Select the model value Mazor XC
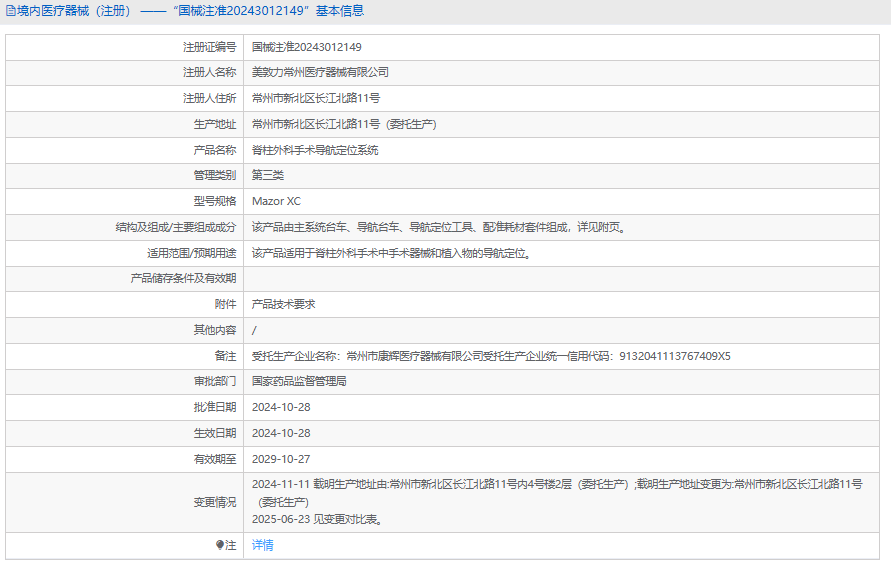Image resolution: width=891 pixels, height=566 pixels. (x=276, y=201)
